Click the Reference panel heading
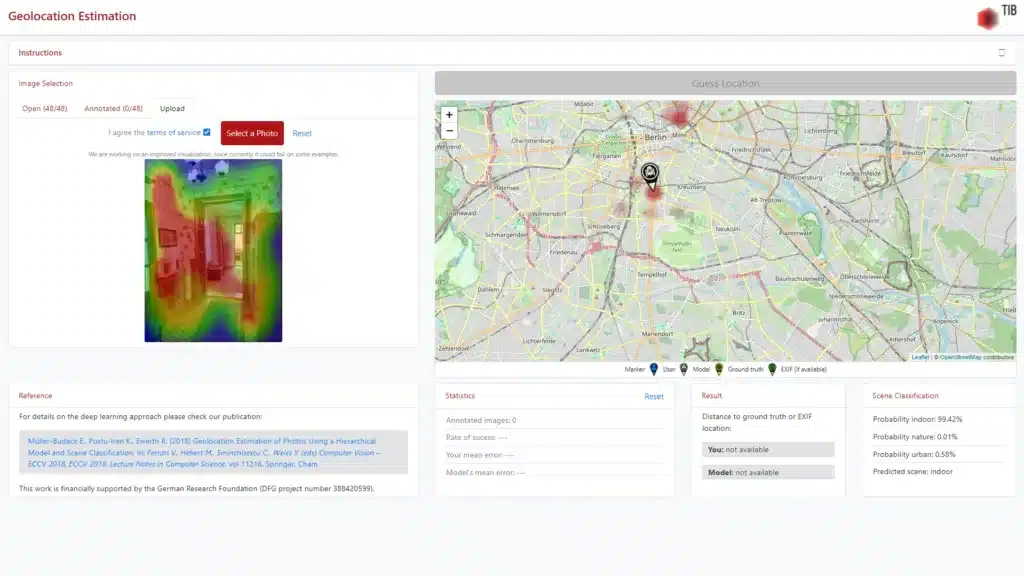The height and width of the screenshot is (576, 1024). pyautogui.click(x=35, y=396)
